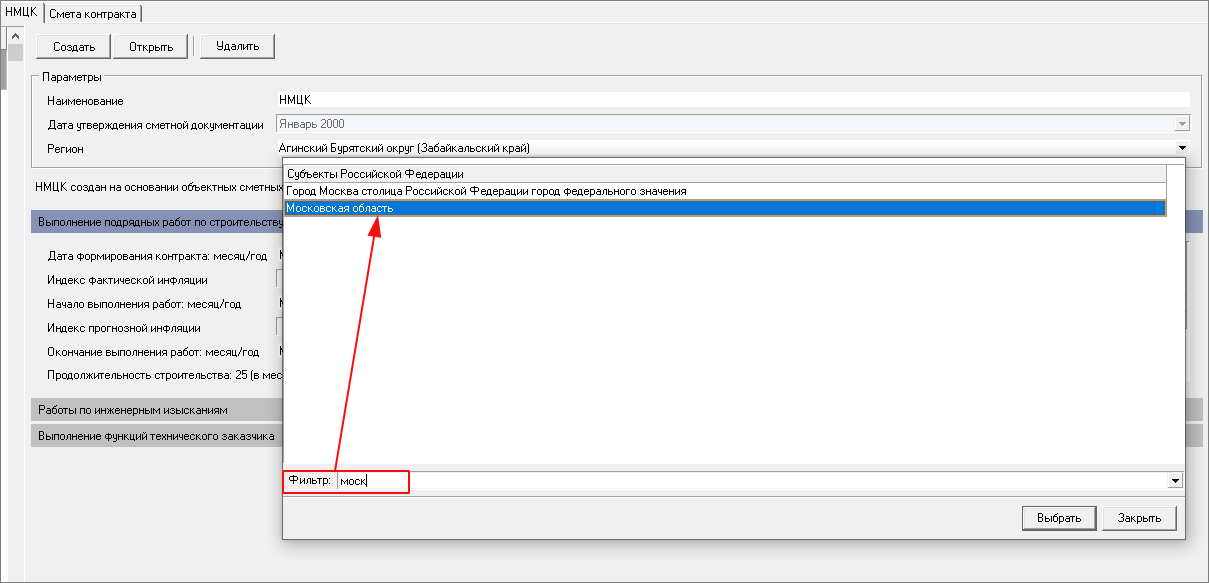Expand the Фильтр history dropdown arrow
The image size is (1209, 583).
point(1174,481)
